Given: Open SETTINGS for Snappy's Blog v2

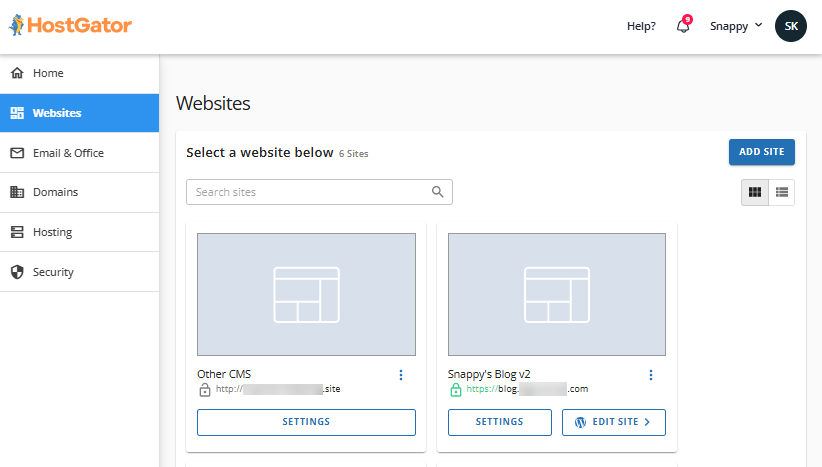Looking at the screenshot, I should pos(500,422).
